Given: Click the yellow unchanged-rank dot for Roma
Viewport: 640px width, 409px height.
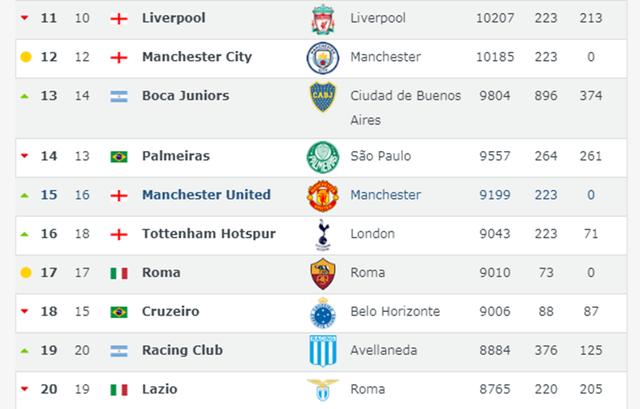Looking at the screenshot, I should pos(26,273).
